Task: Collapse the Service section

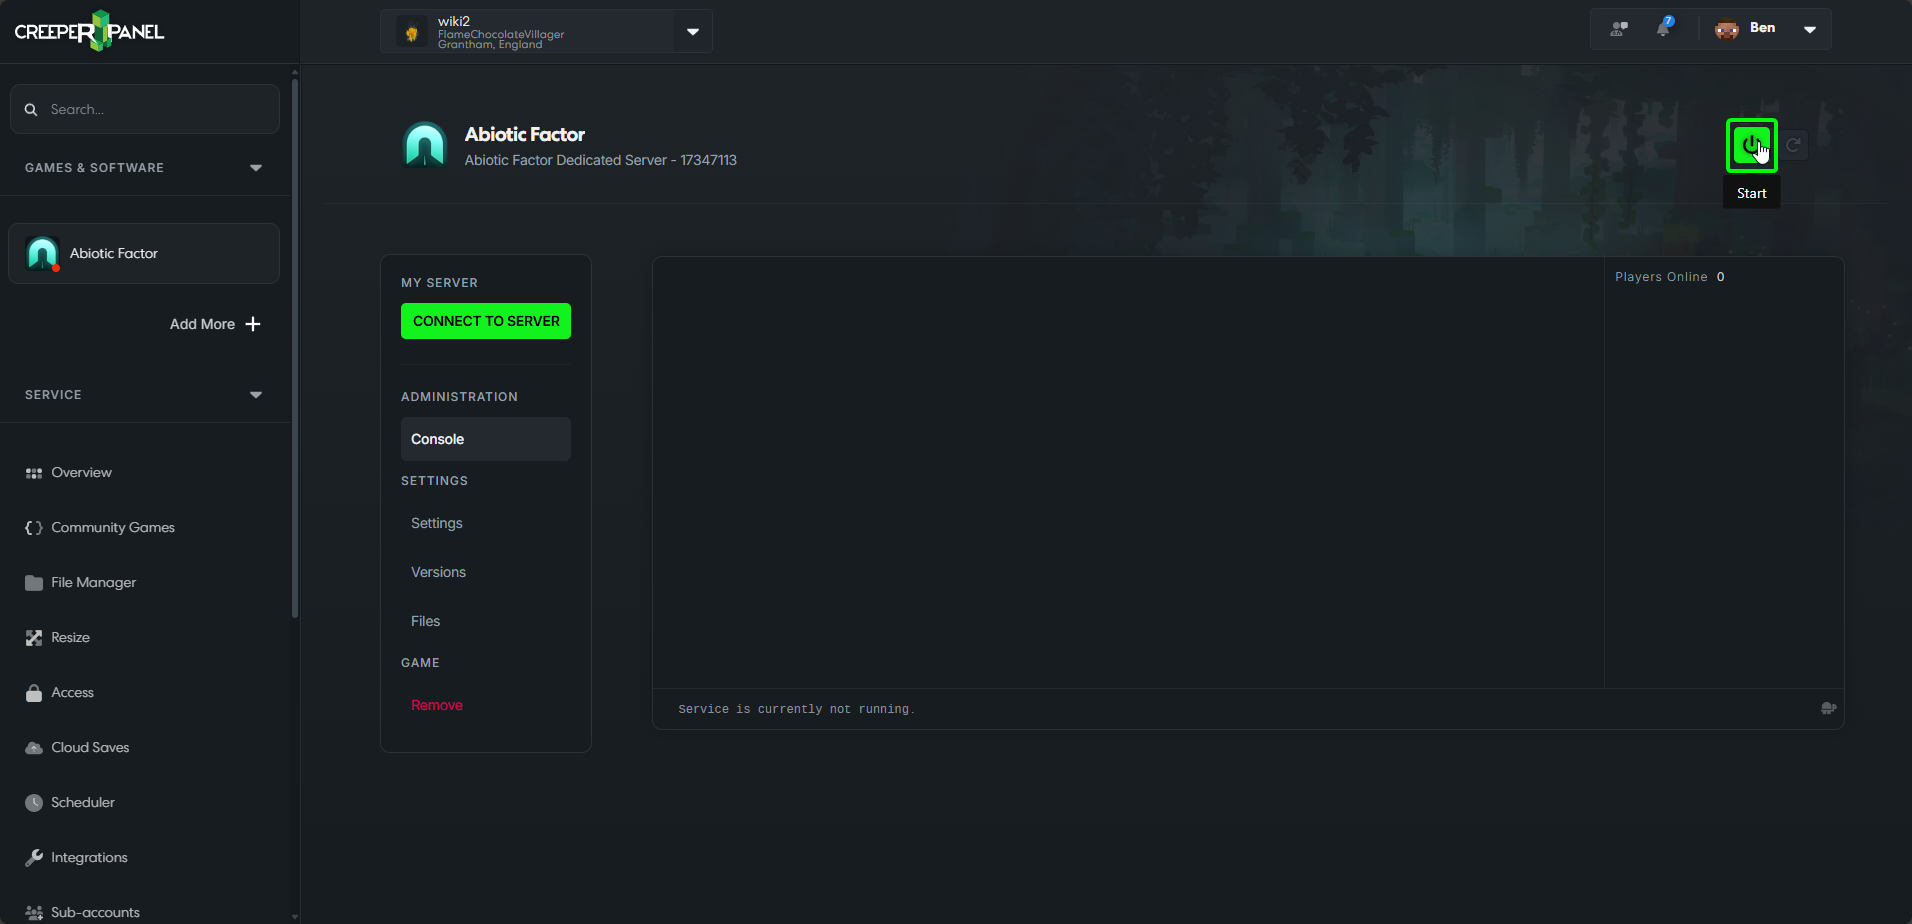Action: (256, 395)
